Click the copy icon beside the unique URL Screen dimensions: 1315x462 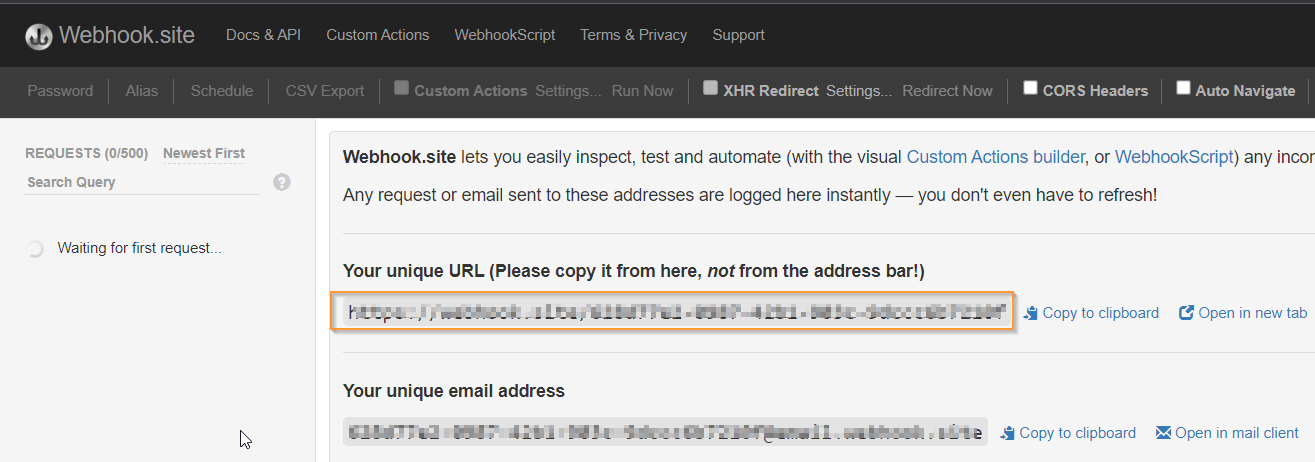pos(1031,313)
